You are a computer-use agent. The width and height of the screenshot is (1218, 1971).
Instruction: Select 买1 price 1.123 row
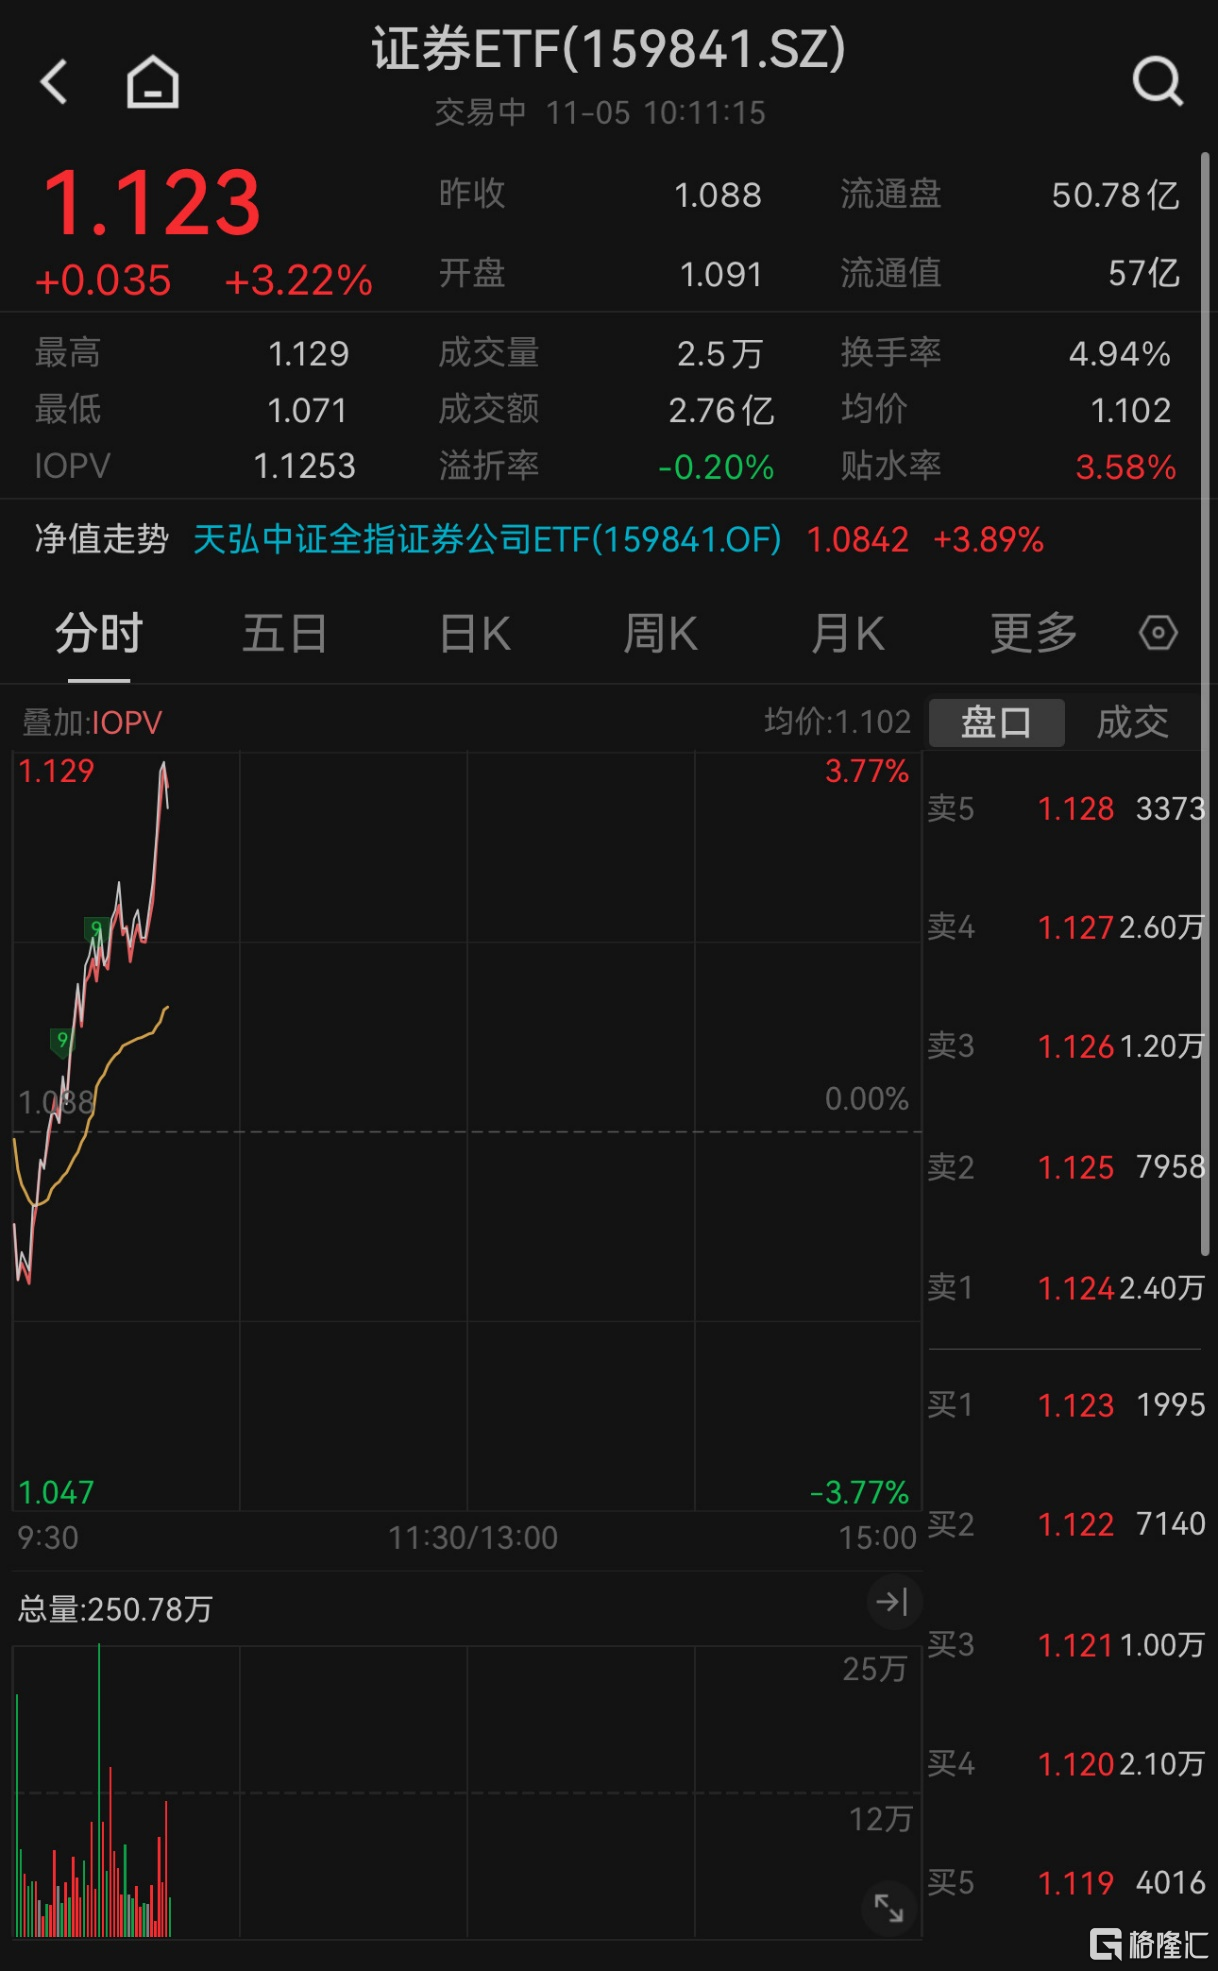(x=1066, y=1405)
